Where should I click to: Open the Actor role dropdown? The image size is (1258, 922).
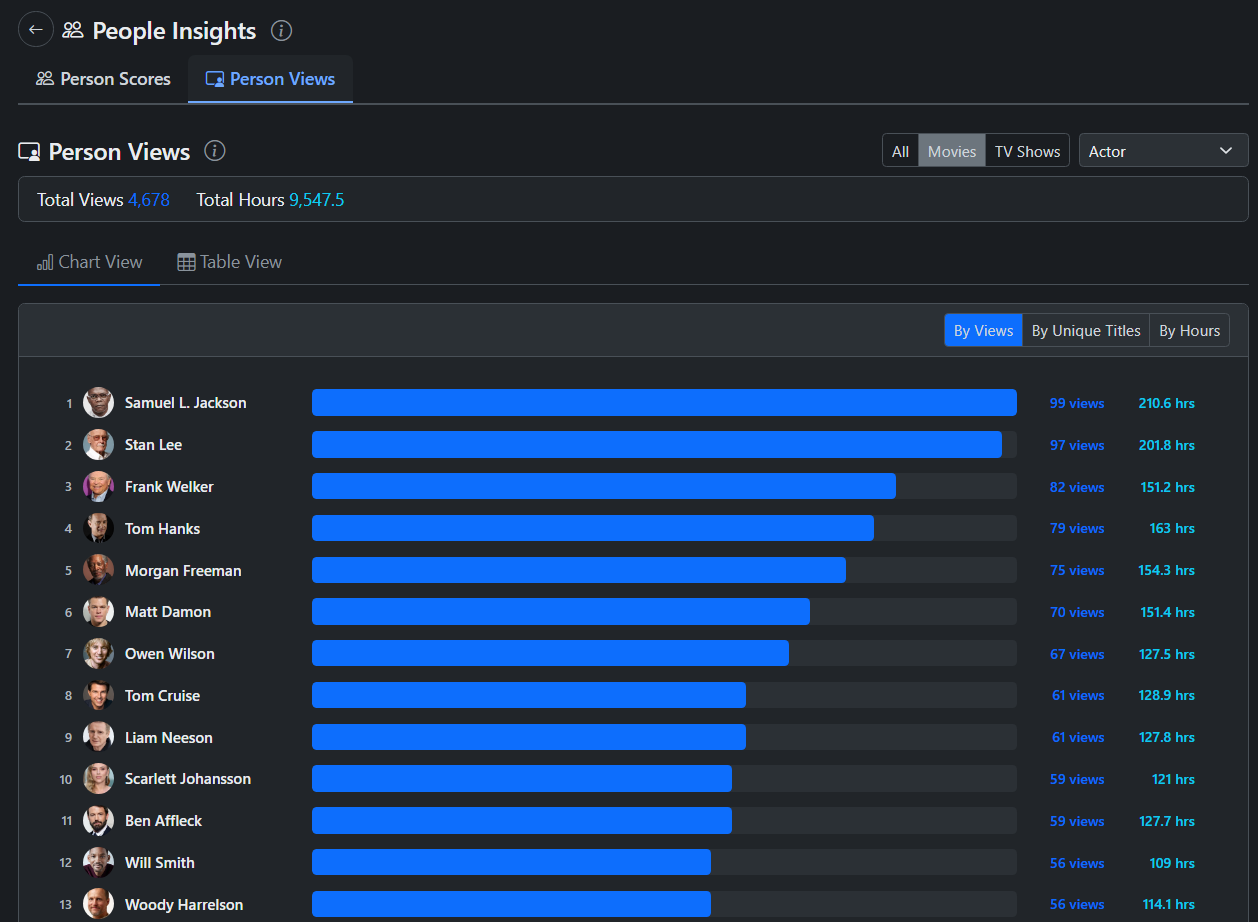pyautogui.click(x=1162, y=151)
